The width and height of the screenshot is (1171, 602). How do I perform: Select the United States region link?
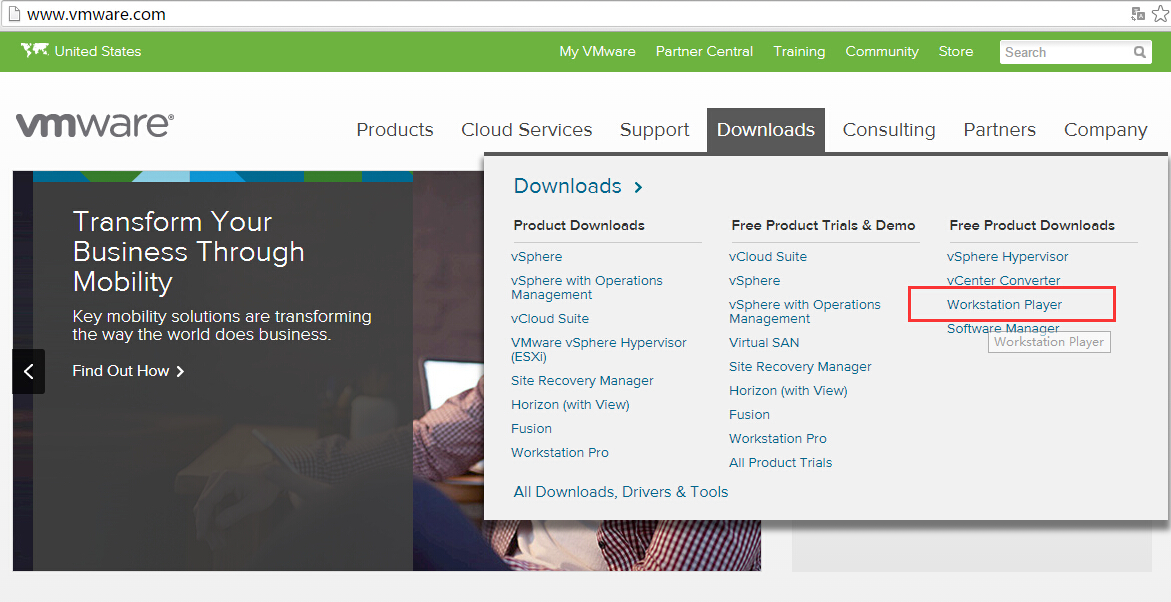[98, 52]
